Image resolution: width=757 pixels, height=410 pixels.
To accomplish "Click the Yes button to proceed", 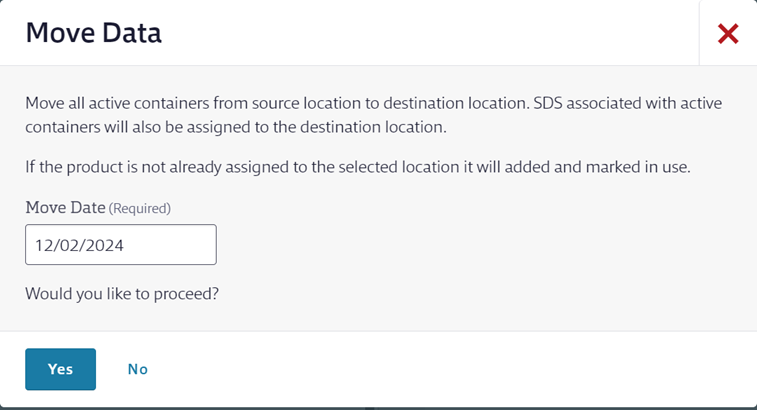I will (x=60, y=369).
